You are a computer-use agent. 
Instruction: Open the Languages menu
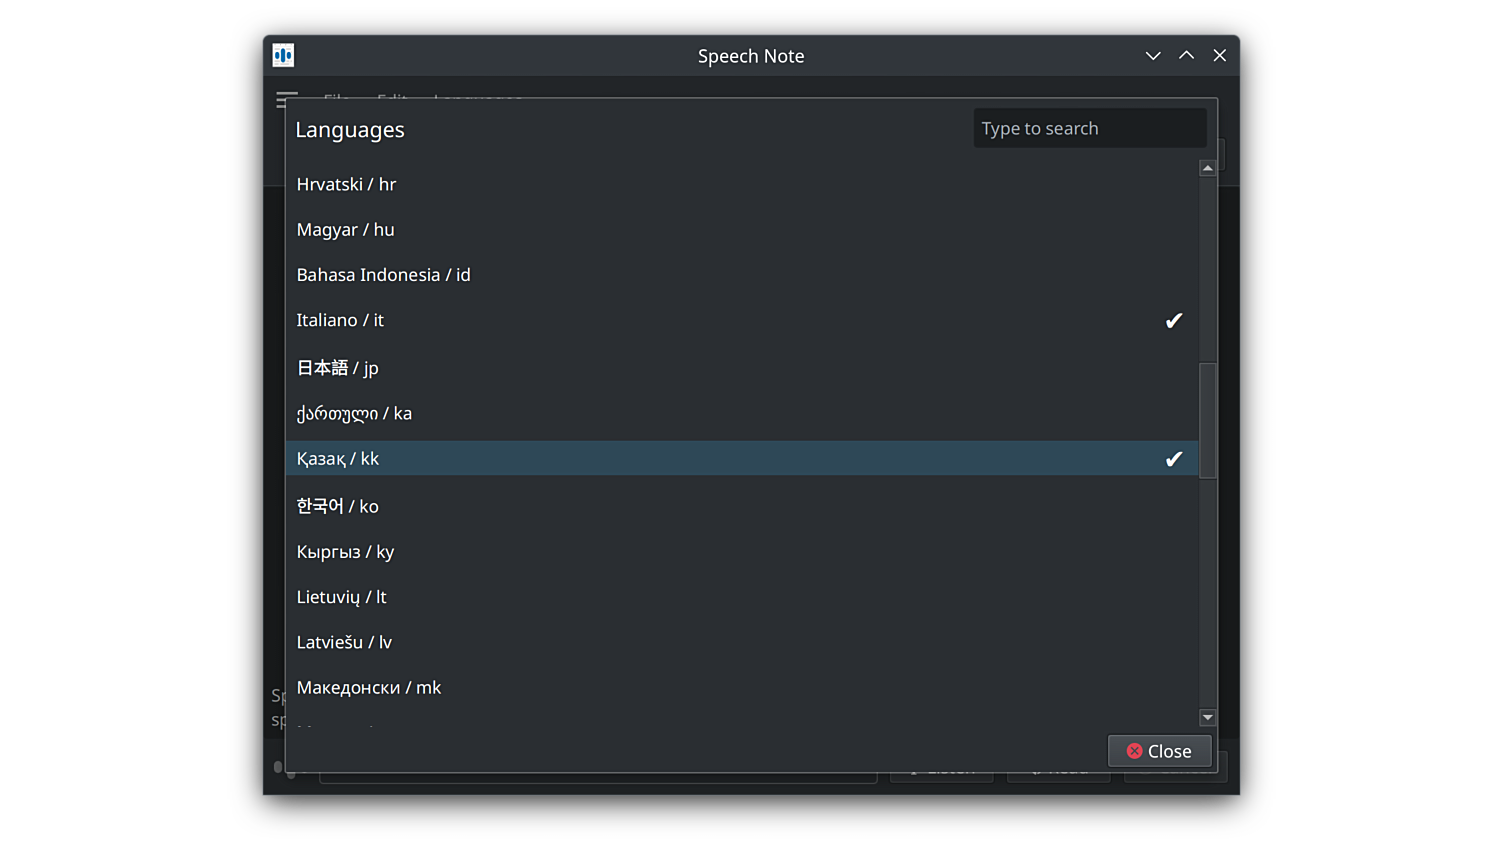[x=478, y=100]
